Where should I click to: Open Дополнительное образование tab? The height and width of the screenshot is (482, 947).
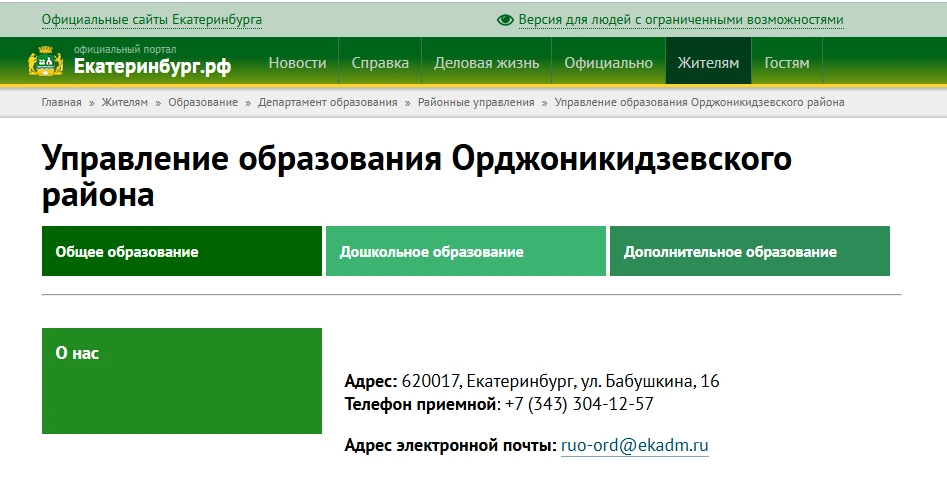tap(749, 251)
